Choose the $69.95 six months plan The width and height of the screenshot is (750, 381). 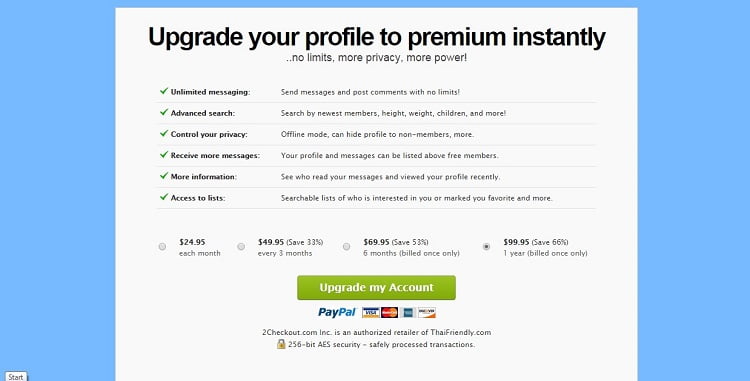pos(346,247)
